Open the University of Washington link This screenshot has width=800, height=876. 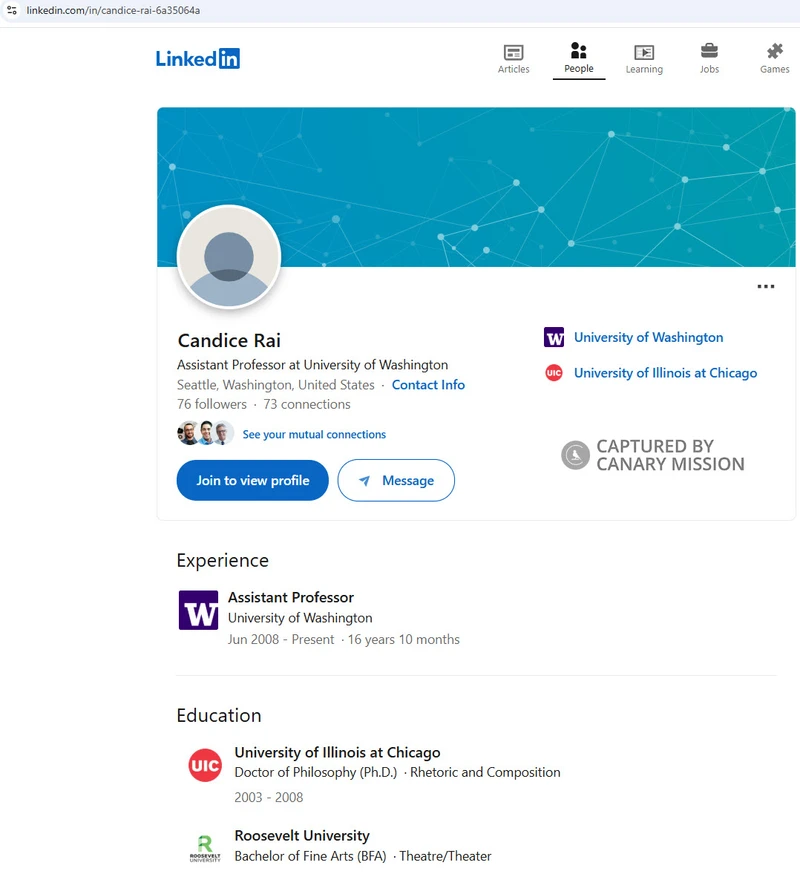[x=649, y=337]
